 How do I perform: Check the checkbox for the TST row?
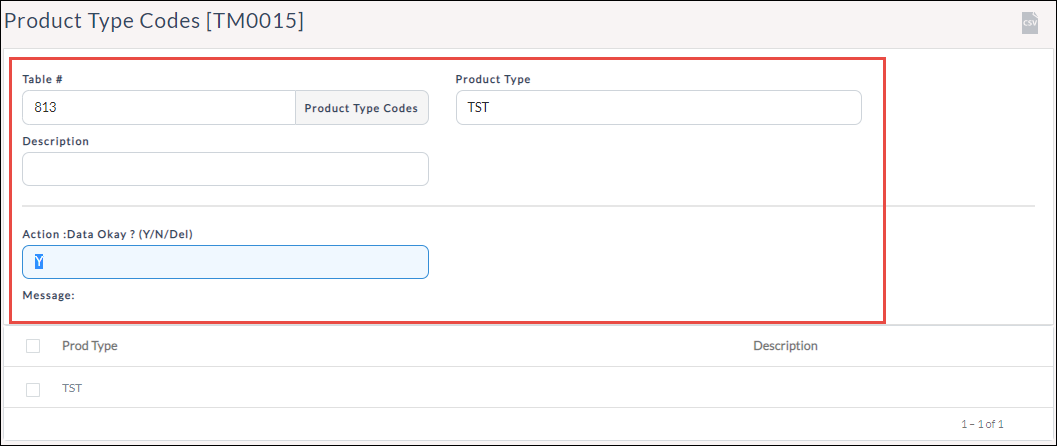pyautogui.click(x=33, y=389)
